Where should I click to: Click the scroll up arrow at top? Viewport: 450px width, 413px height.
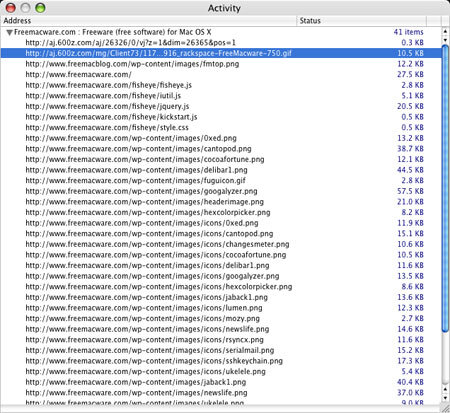[445, 31]
